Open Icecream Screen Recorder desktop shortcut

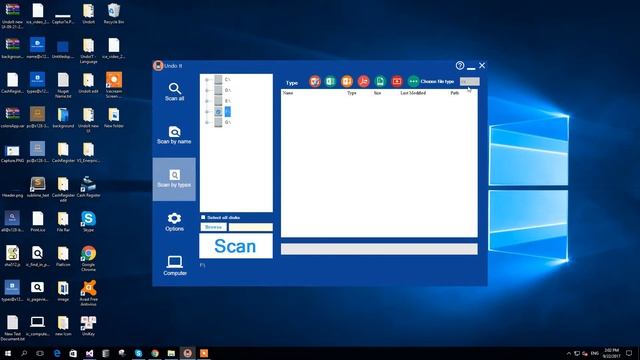tap(113, 84)
